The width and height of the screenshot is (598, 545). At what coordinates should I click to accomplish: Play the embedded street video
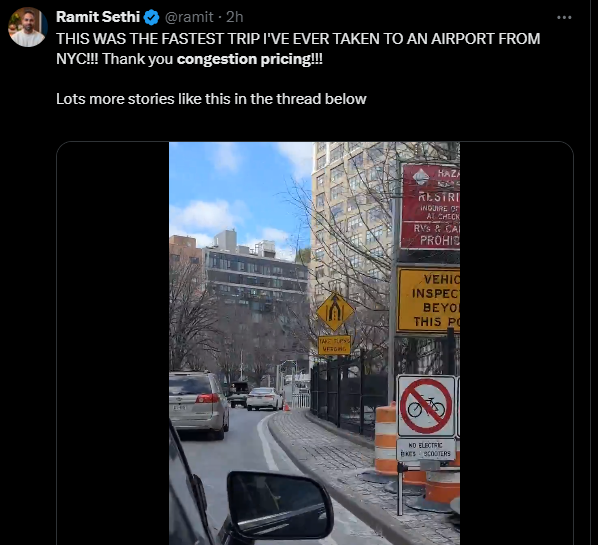(314, 343)
